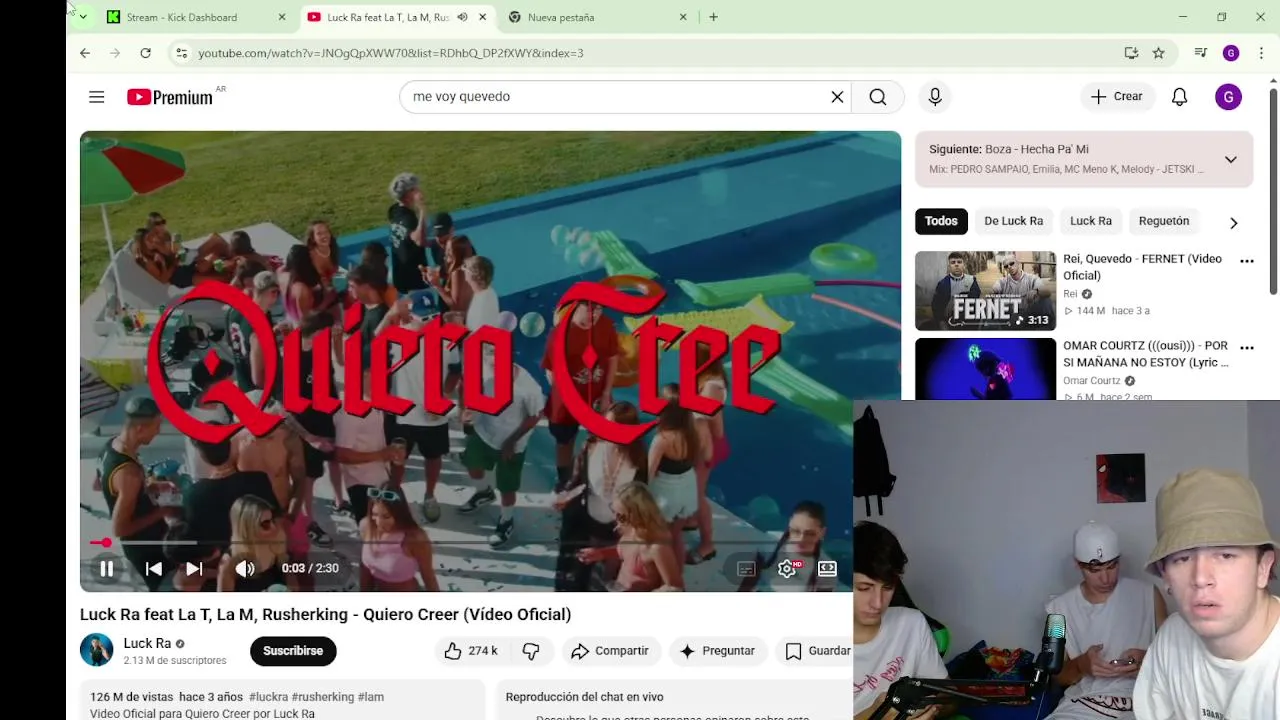Run search with magnifier button
The height and width of the screenshot is (720, 1280).
click(877, 97)
